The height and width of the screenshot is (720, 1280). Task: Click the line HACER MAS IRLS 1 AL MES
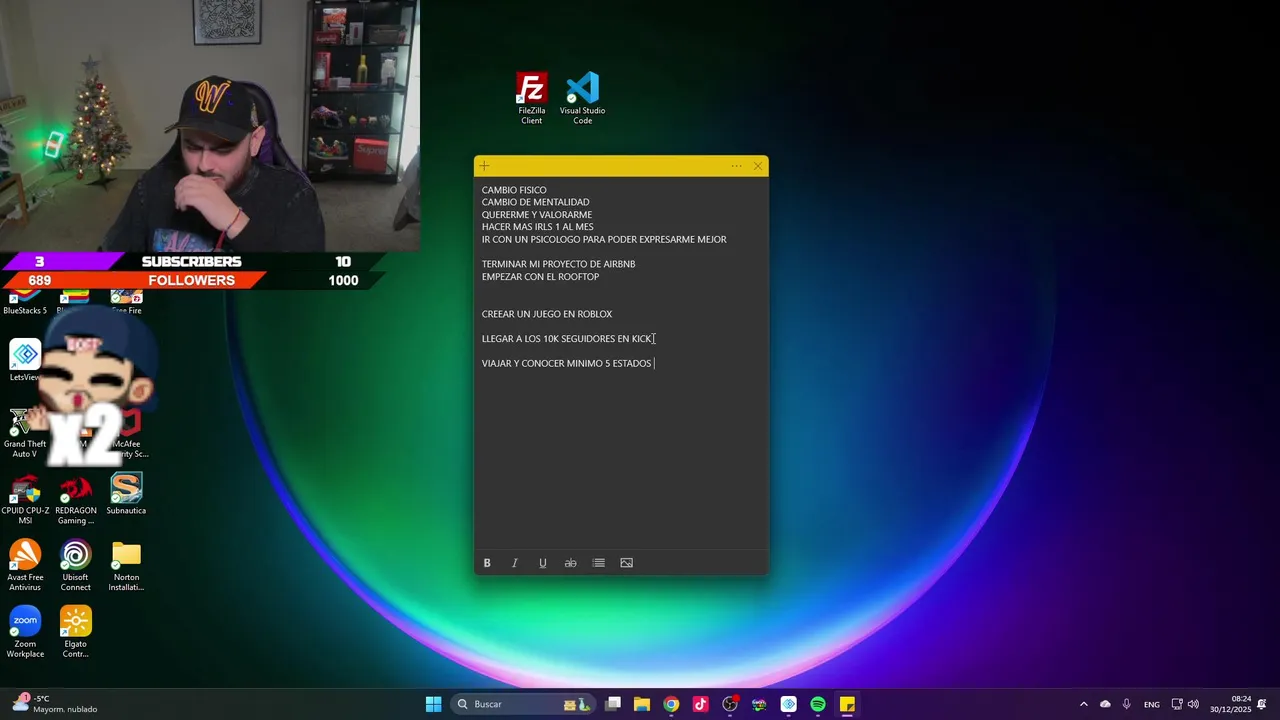click(x=538, y=227)
